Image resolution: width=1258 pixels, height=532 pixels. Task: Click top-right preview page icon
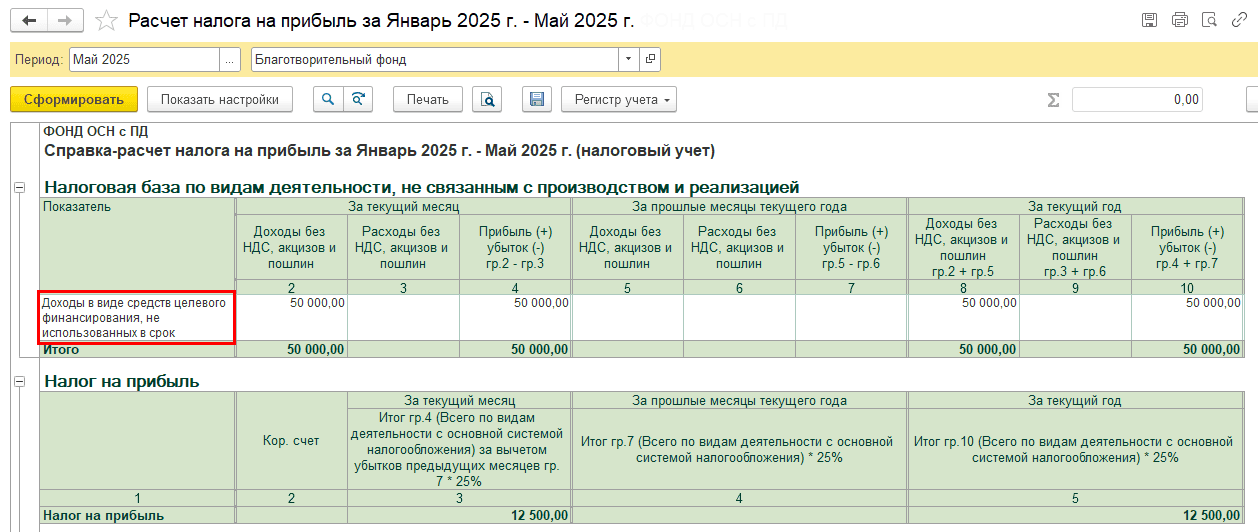[x=1209, y=20]
